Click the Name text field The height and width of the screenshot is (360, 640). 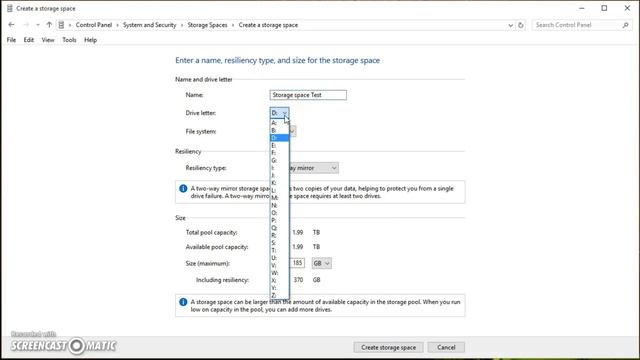point(308,95)
